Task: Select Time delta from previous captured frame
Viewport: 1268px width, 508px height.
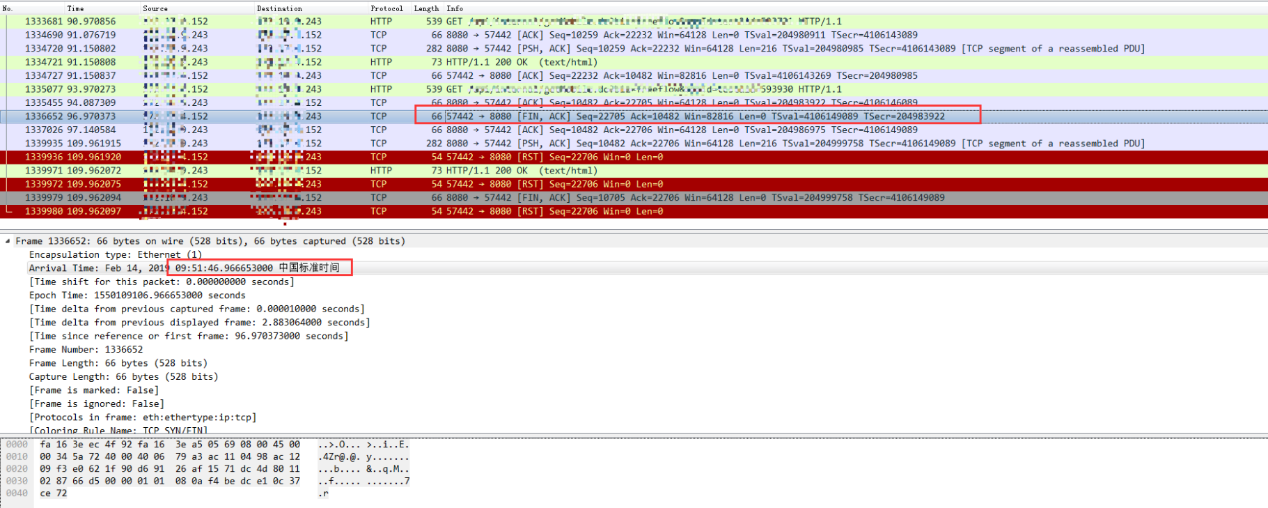Action: click(x=196, y=309)
